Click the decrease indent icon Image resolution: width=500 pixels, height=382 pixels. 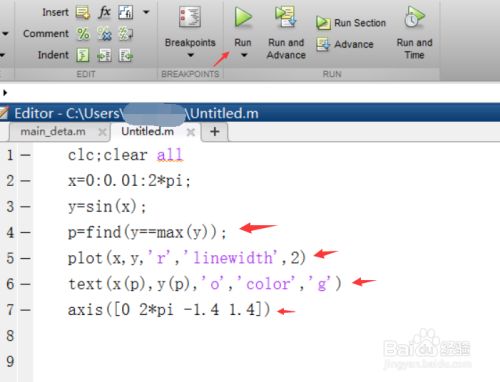click(126, 55)
